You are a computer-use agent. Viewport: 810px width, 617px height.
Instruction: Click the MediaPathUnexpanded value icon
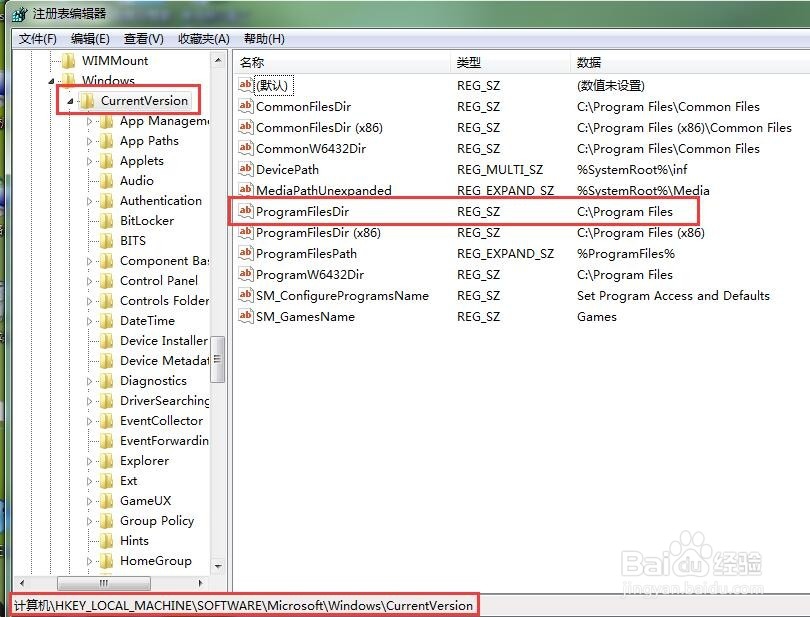pyautogui.click(x=245, y=189)
